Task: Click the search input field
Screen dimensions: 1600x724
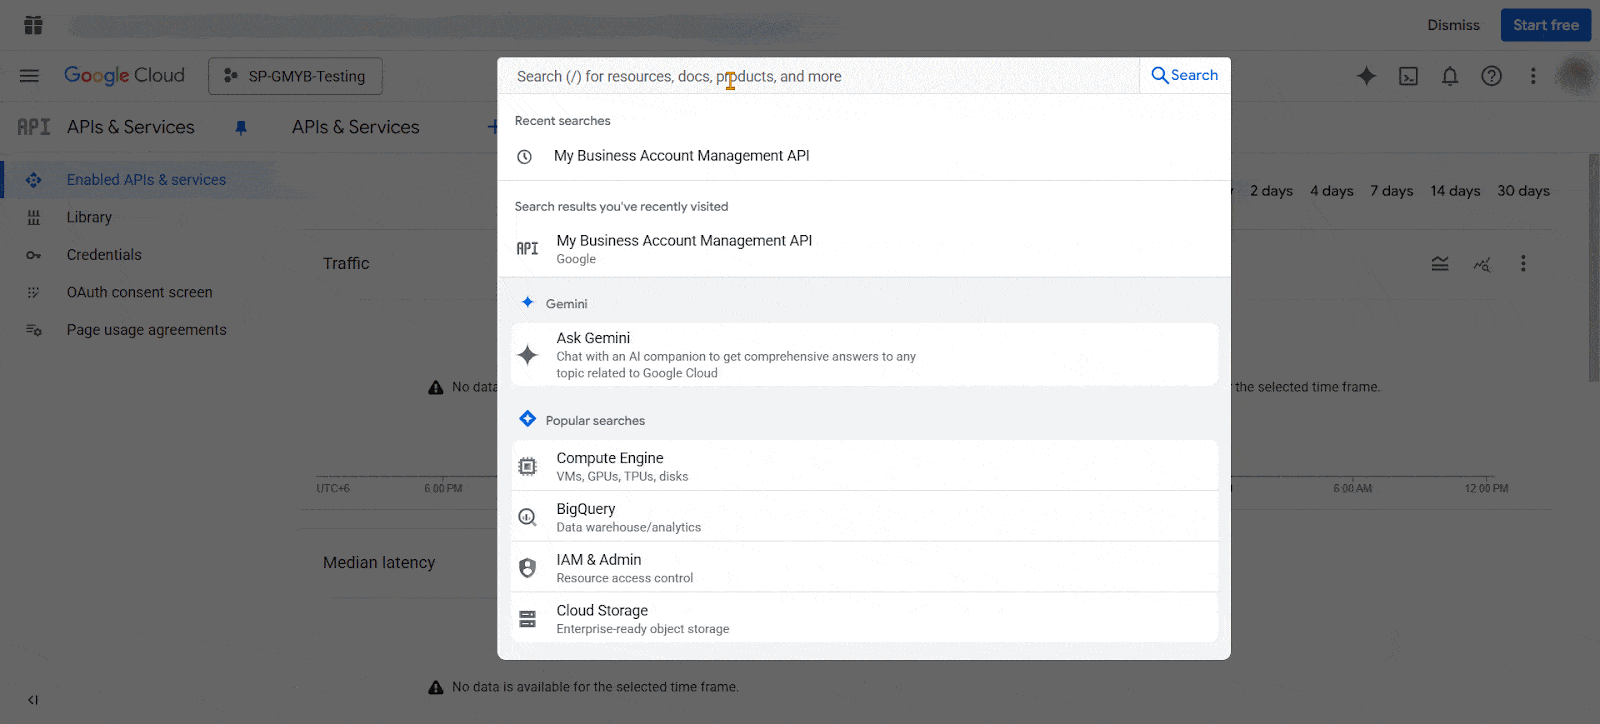Action: pos(820,76)
